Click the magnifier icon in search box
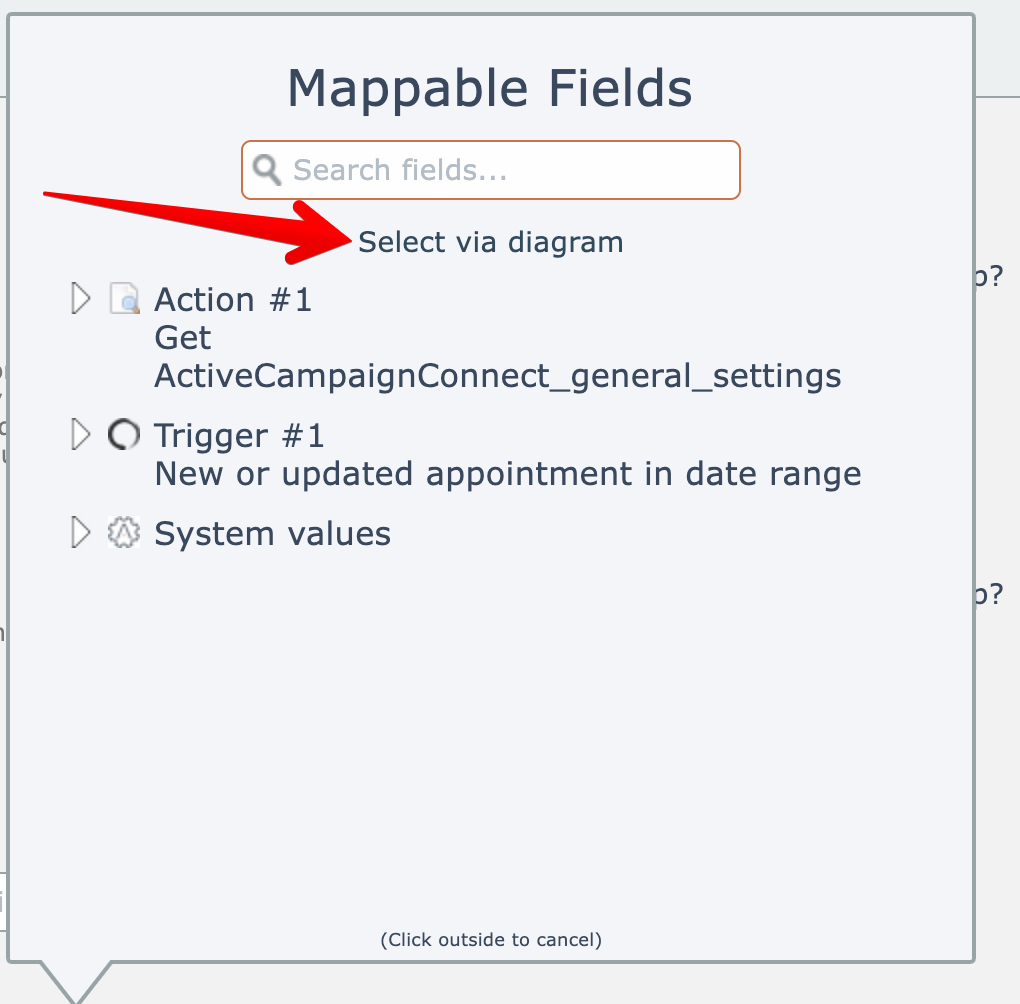 267,170
